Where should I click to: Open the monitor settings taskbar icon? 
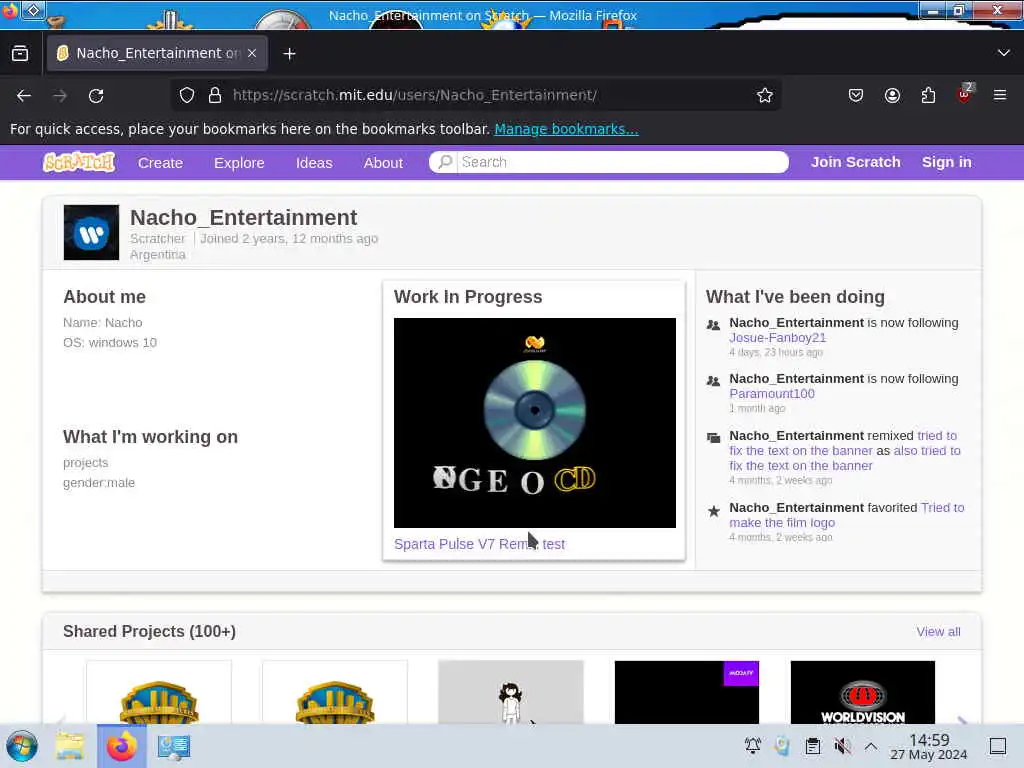[x=174, y=746]
